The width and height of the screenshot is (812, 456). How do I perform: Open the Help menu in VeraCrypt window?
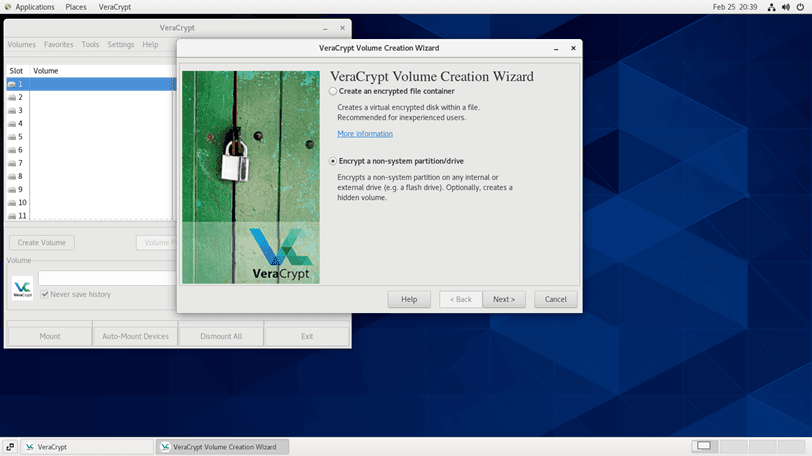150,45
